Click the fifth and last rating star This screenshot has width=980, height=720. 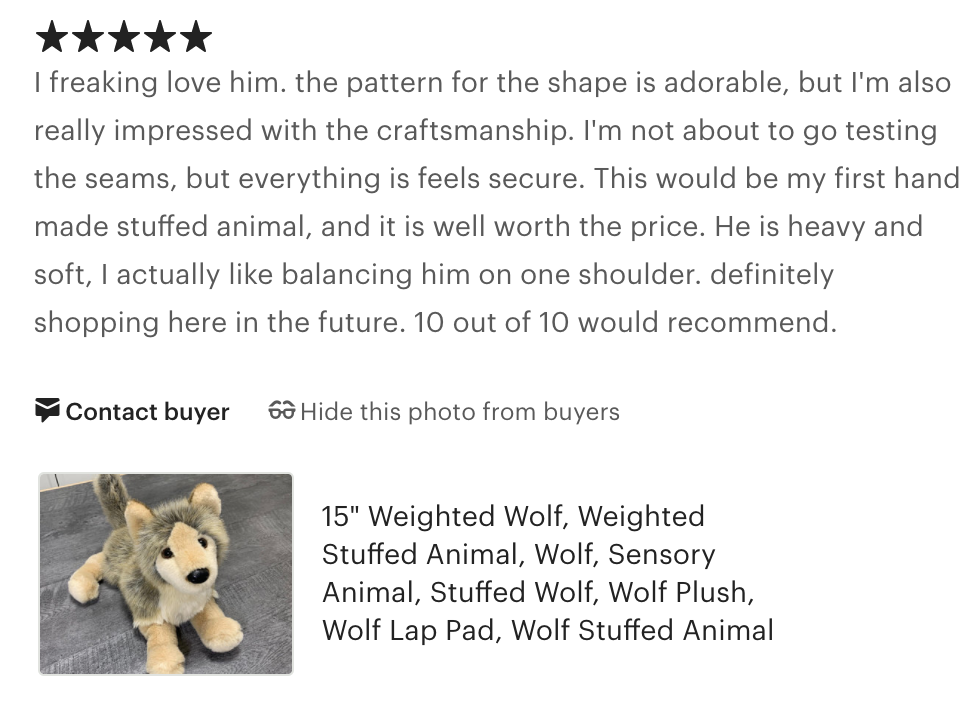tap(196, 38)
